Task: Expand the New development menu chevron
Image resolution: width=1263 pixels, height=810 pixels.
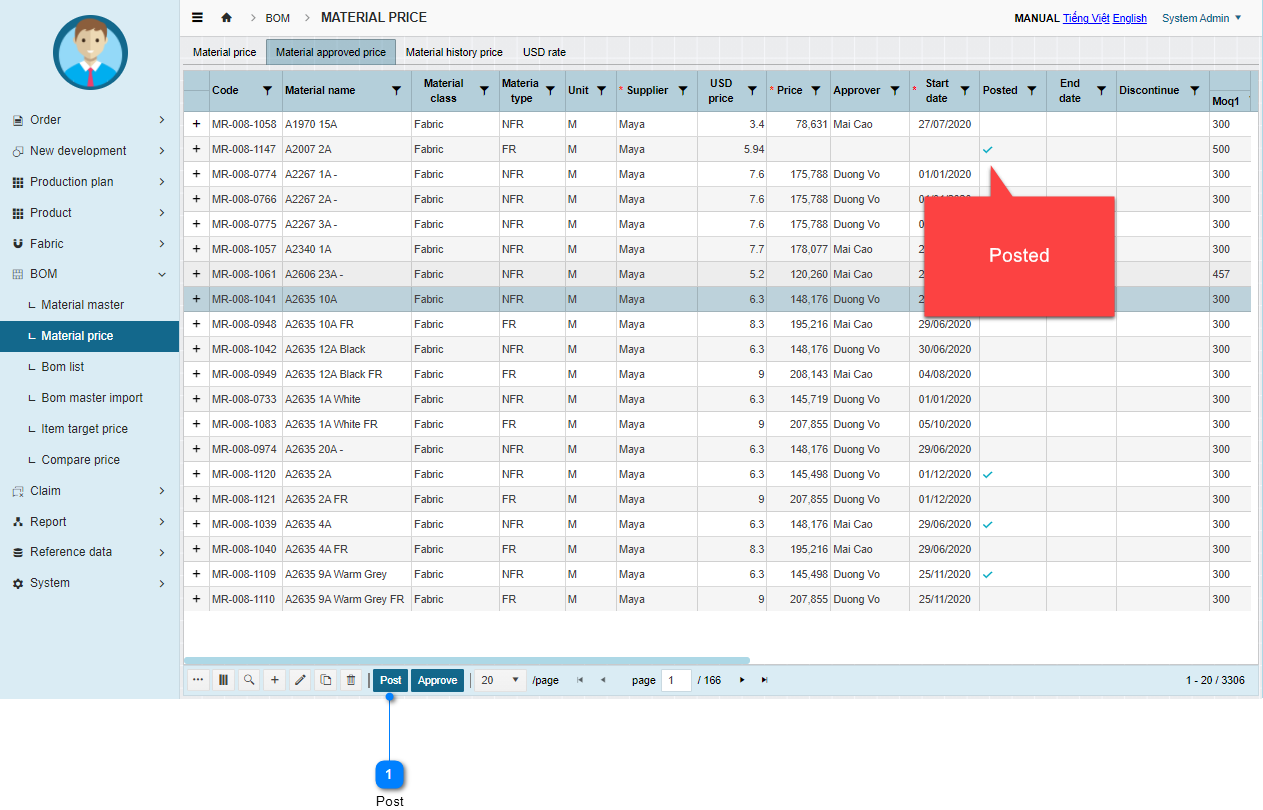Action: click(162, 151)
